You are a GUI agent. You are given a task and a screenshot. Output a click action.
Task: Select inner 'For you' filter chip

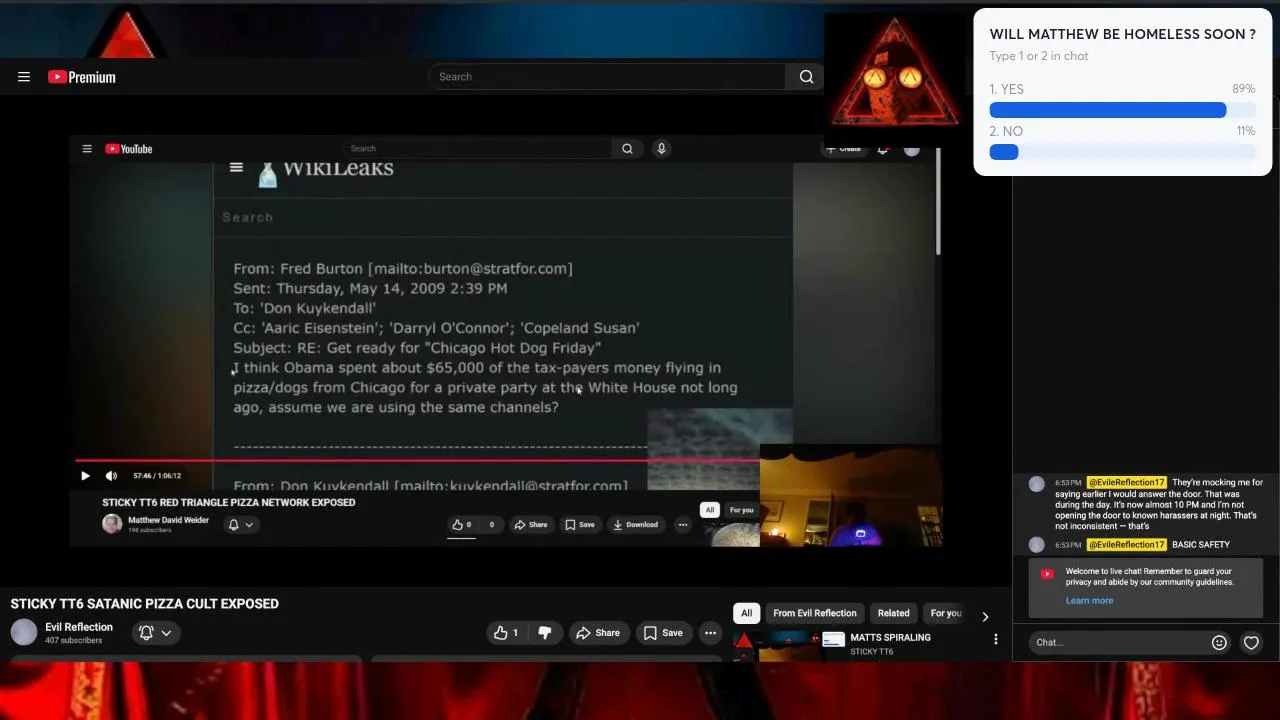741,510
